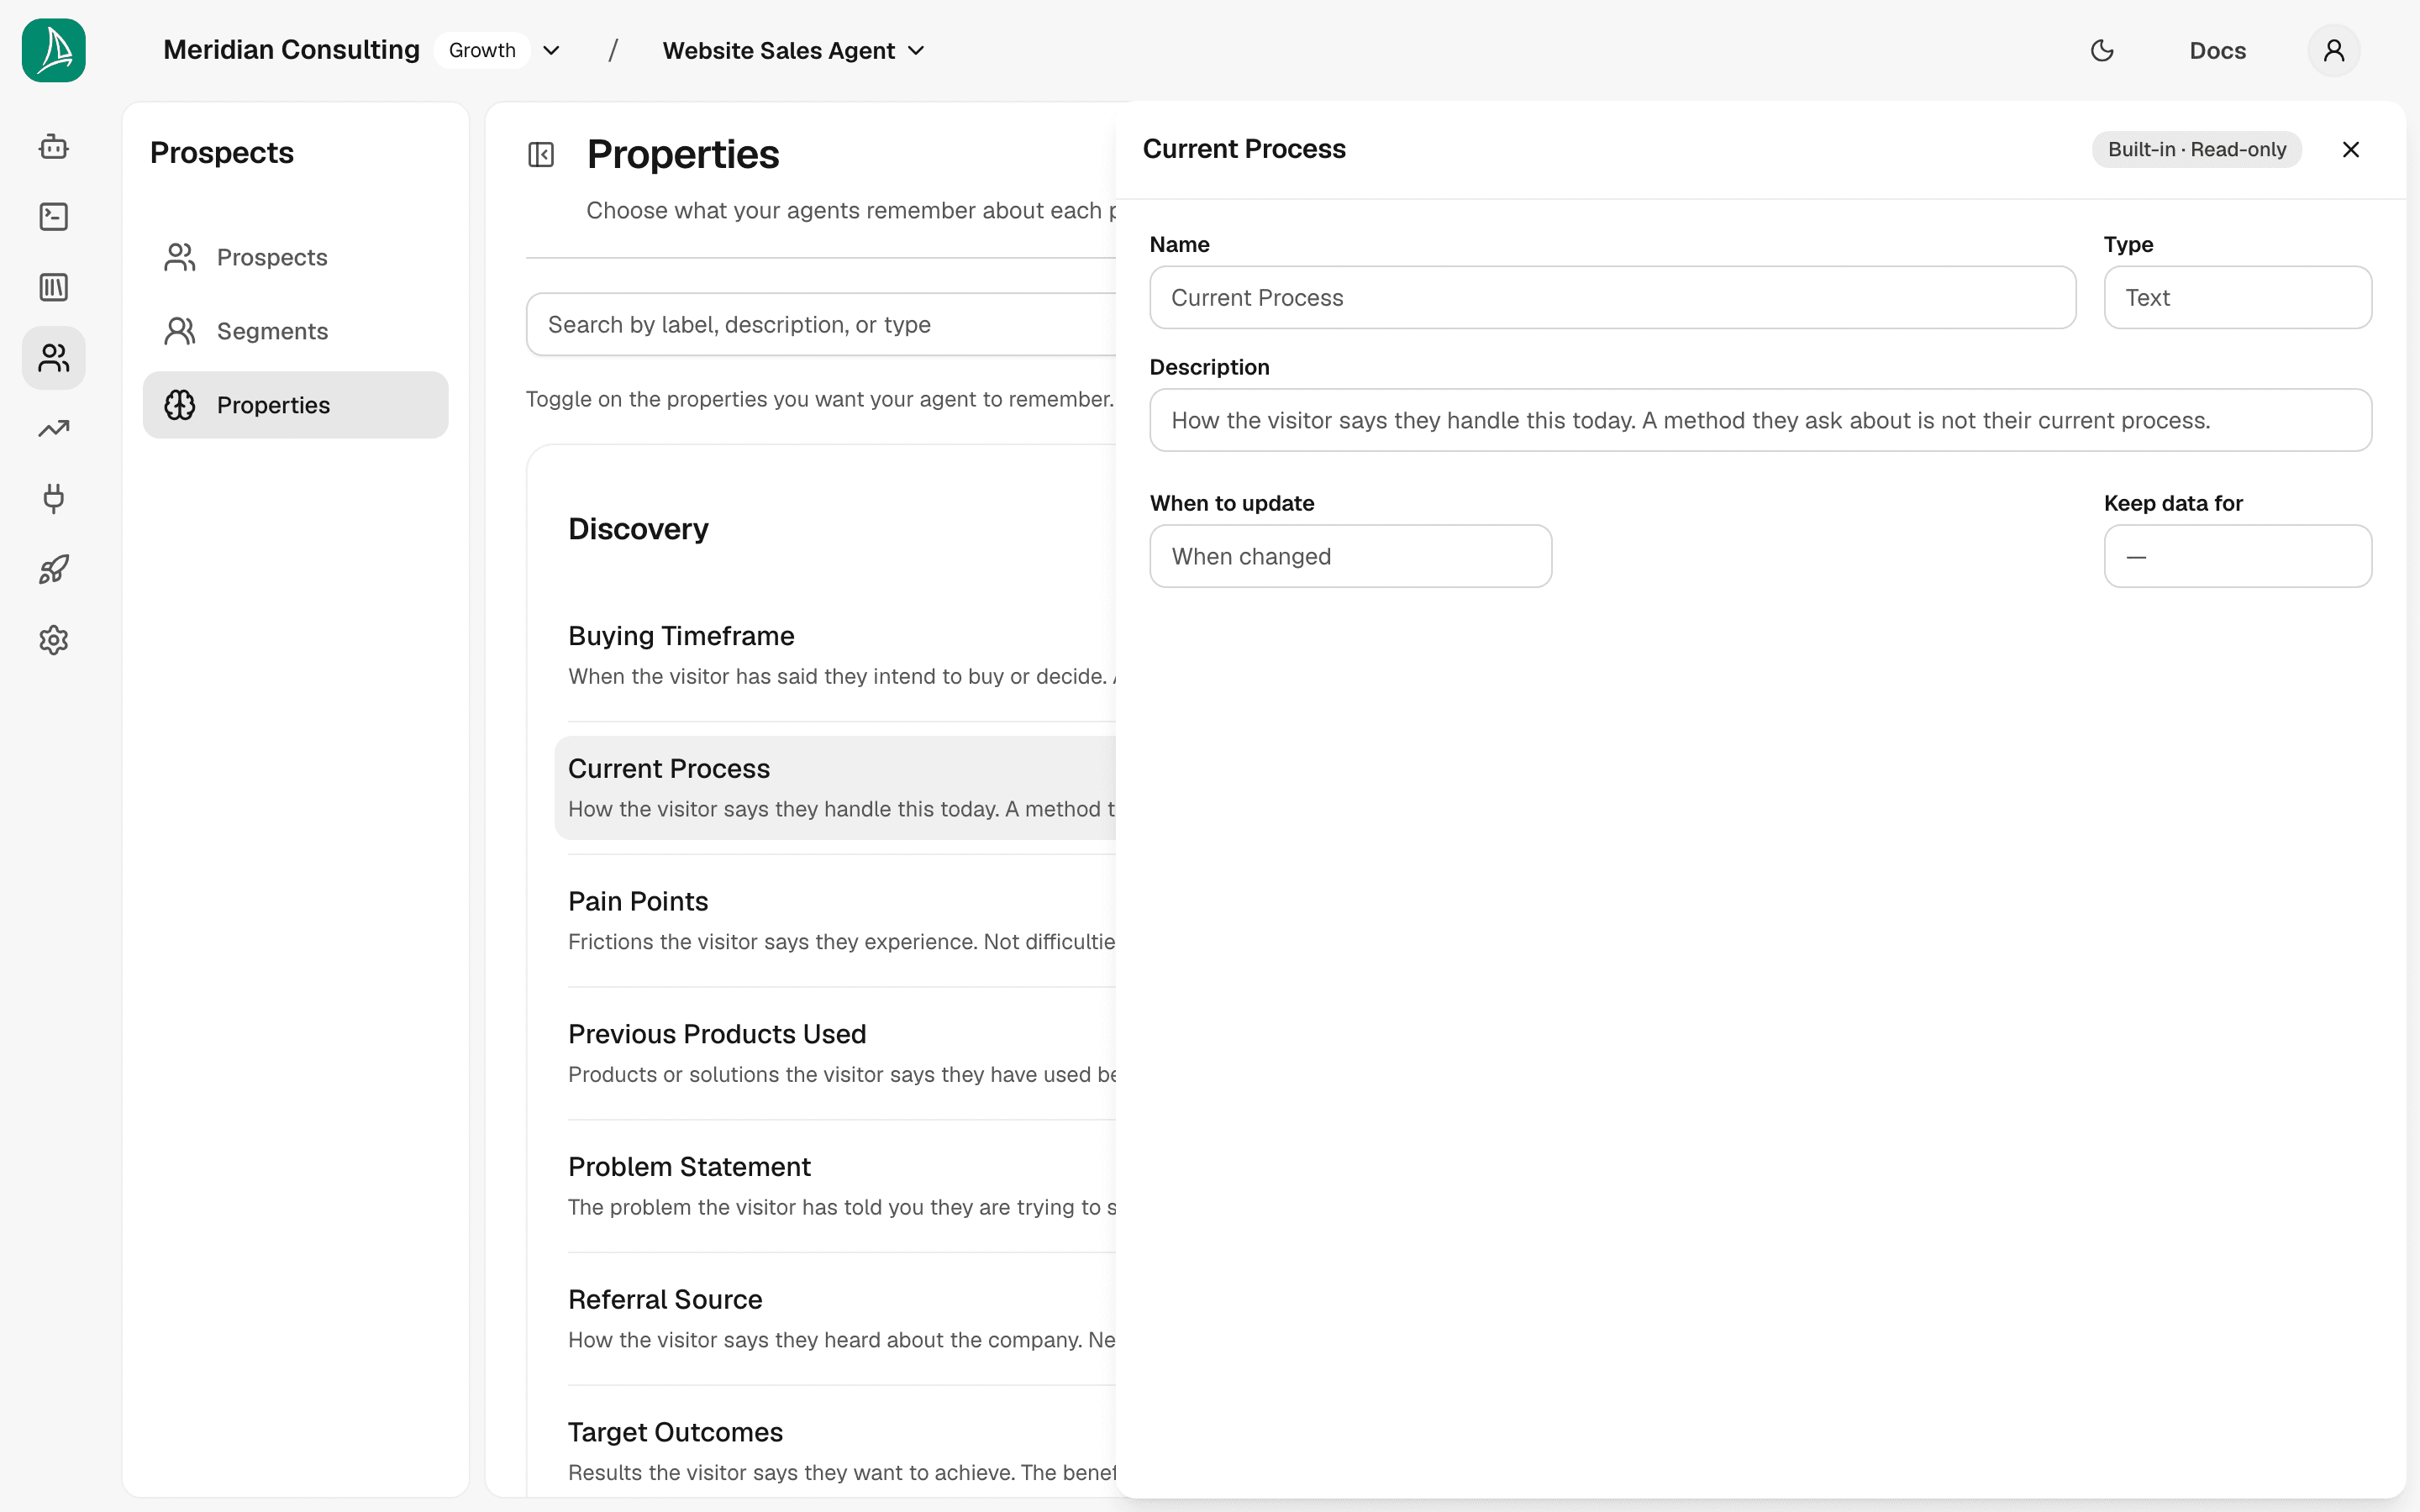This screenshot has width=2420, height=1512.
Task: Select the Prospects people icon in sidebar
Action: point(54,358)
